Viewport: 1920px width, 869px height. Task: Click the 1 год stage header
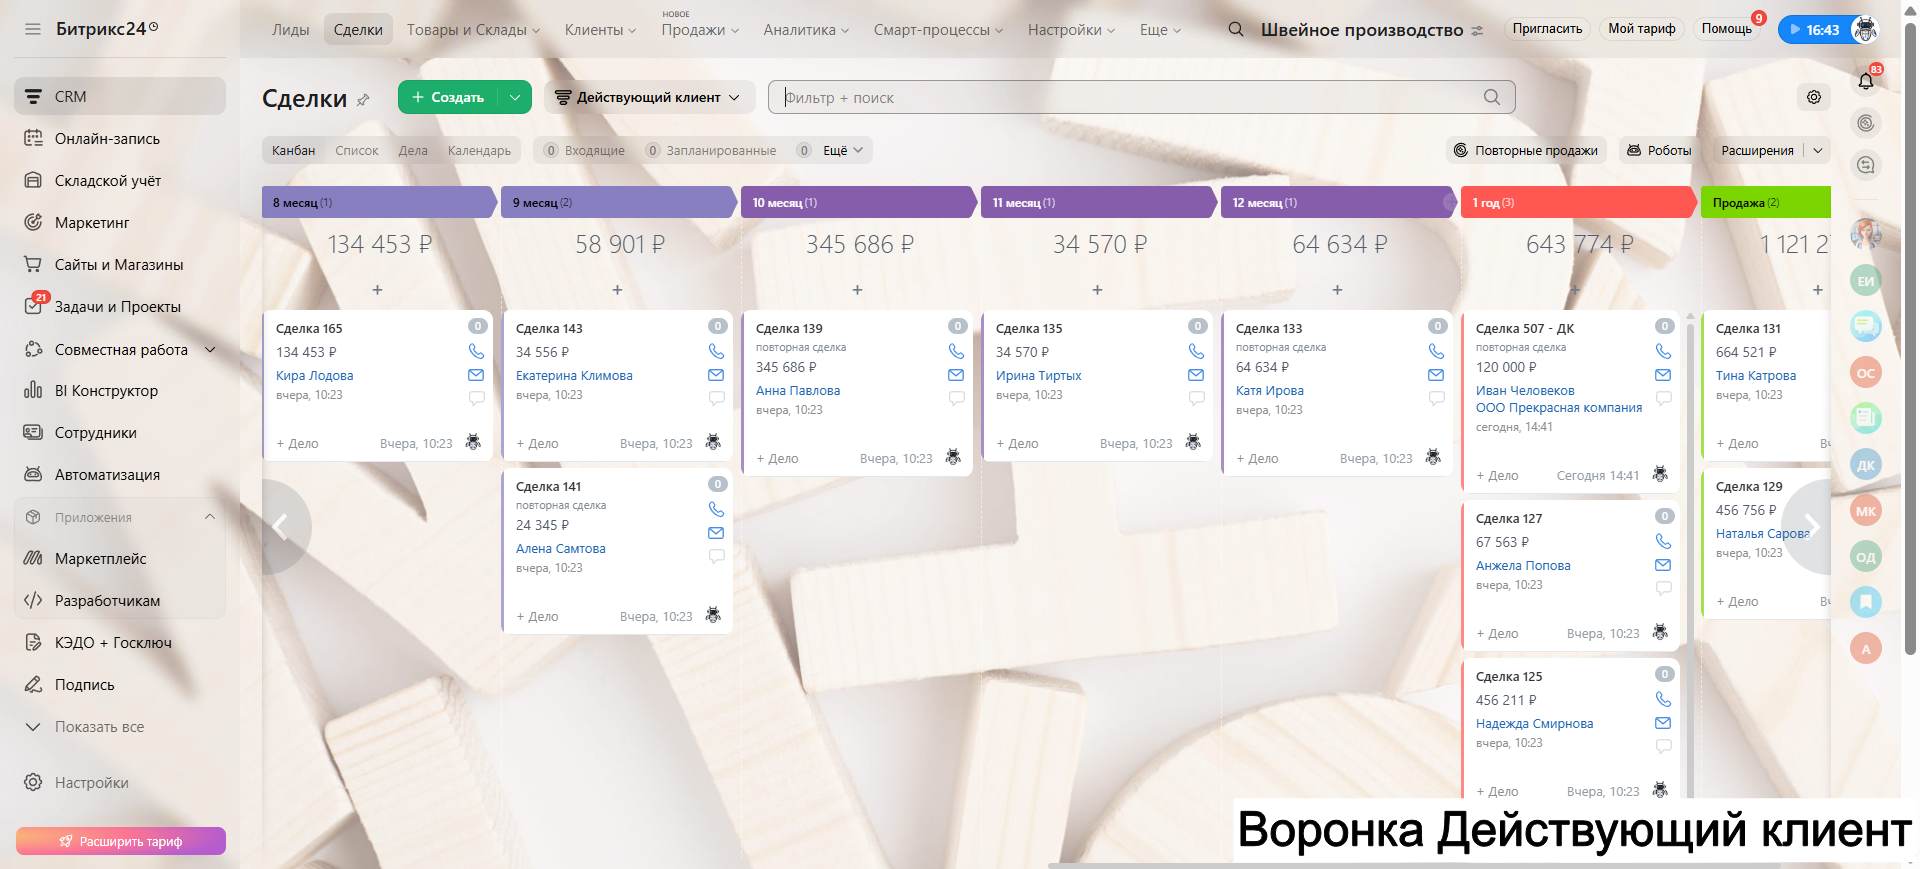tap(1580, 202)
